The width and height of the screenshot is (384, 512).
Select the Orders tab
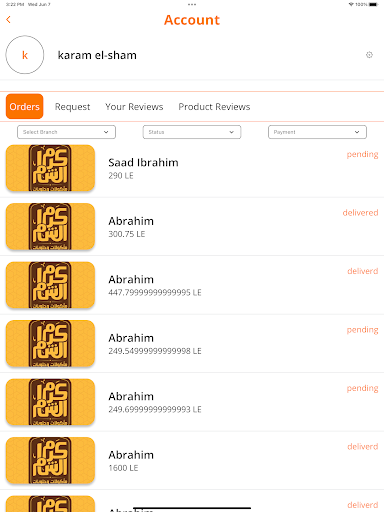pyautogui.click(x=25, y=107)
